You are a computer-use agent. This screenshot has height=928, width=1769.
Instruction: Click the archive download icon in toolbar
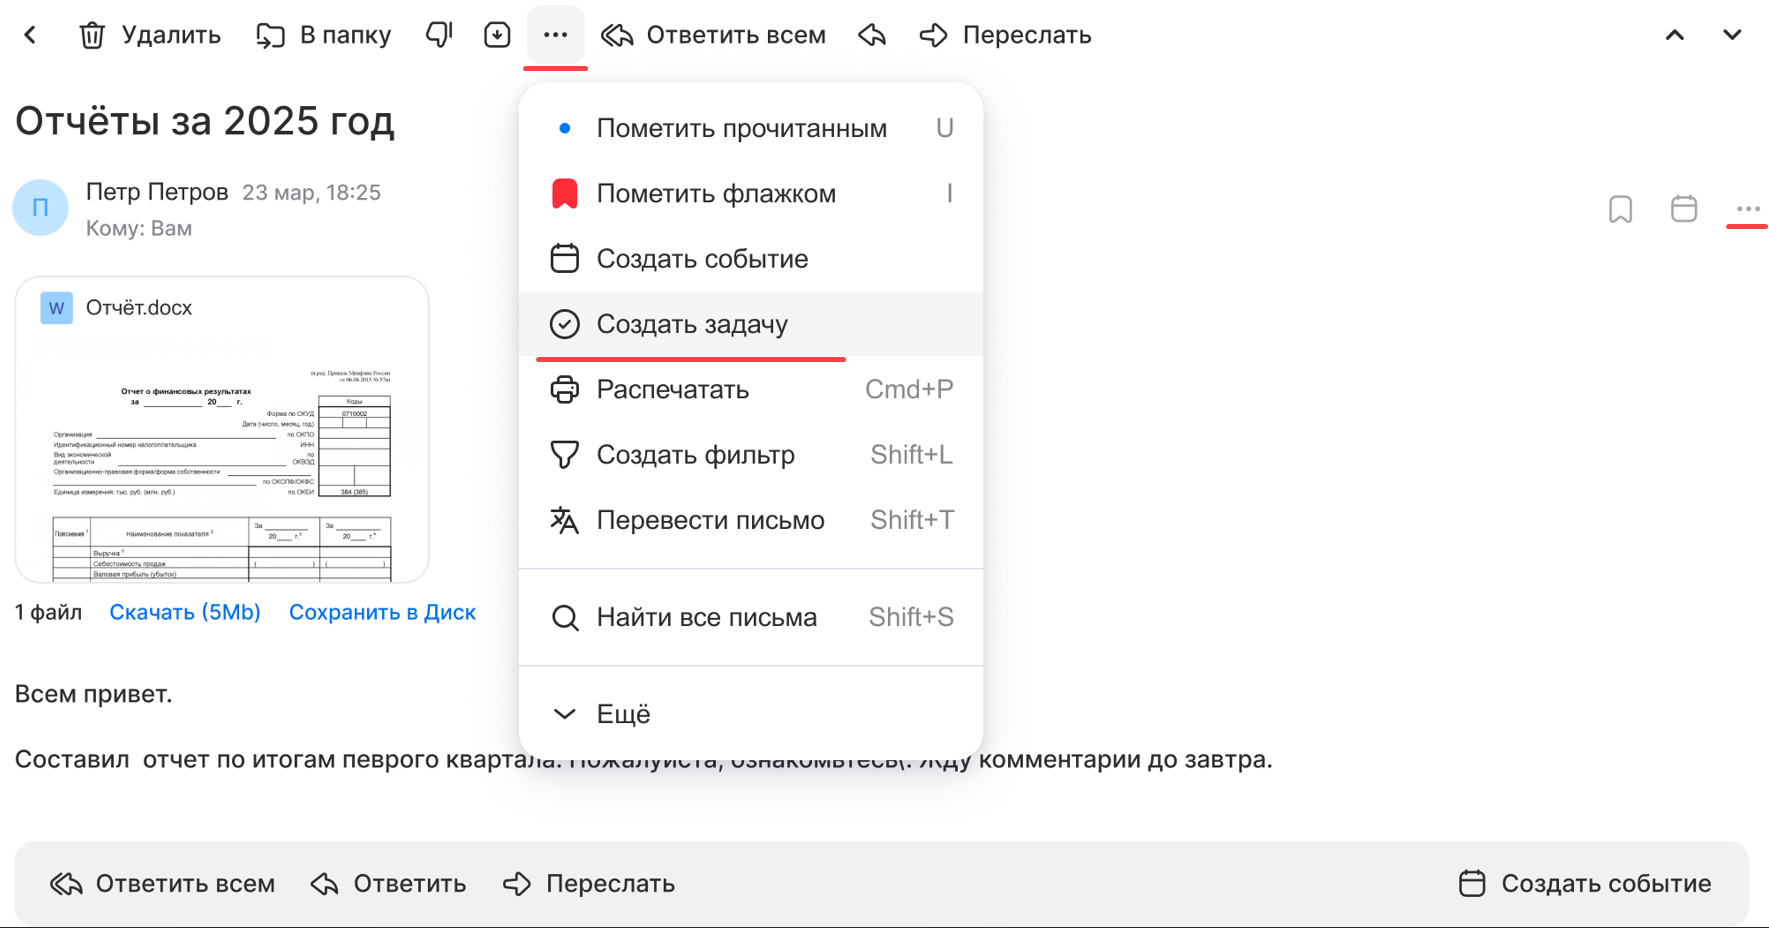pyautogui.click(x=497, y=35)
